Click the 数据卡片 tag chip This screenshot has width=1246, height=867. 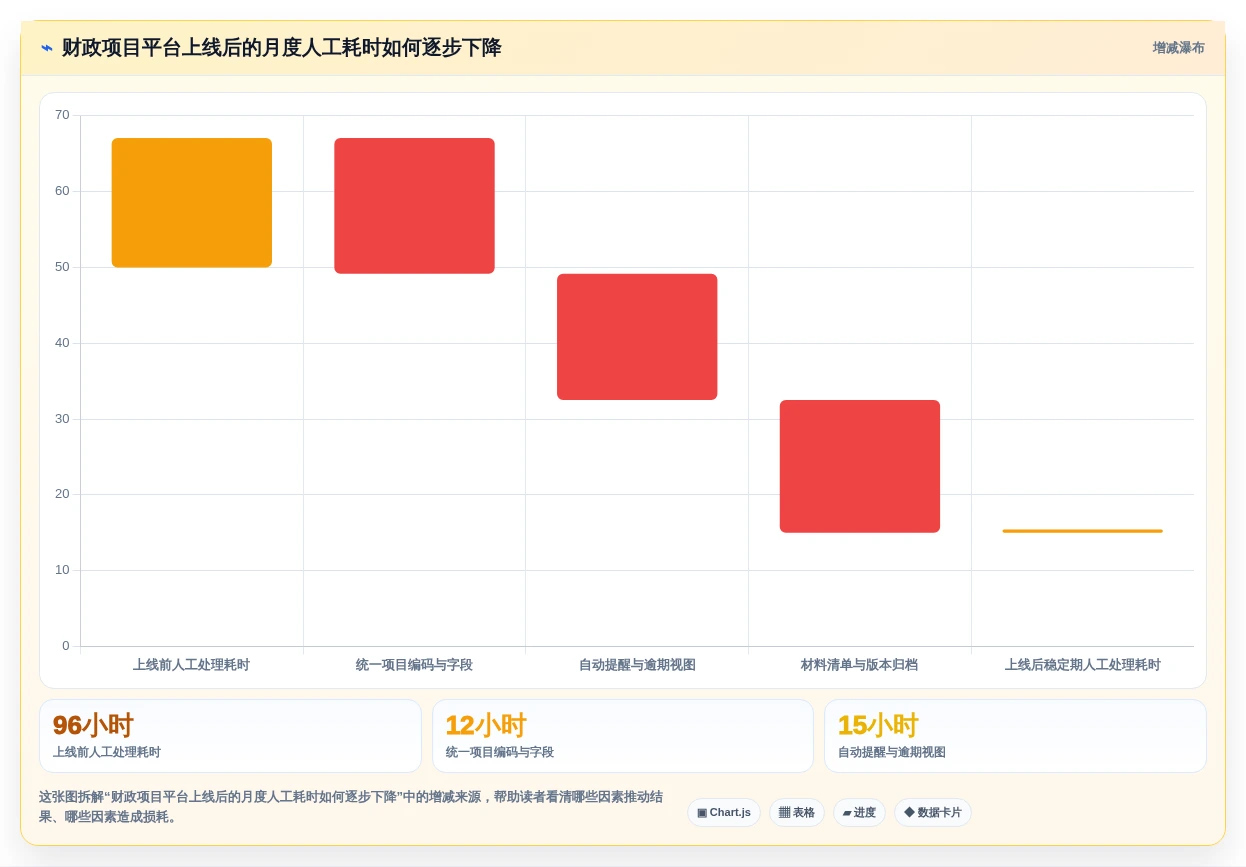click(x=933, y=813)
